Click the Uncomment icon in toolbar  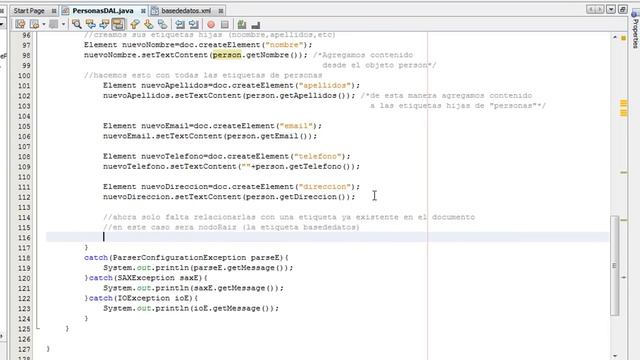tap(256, 24)
